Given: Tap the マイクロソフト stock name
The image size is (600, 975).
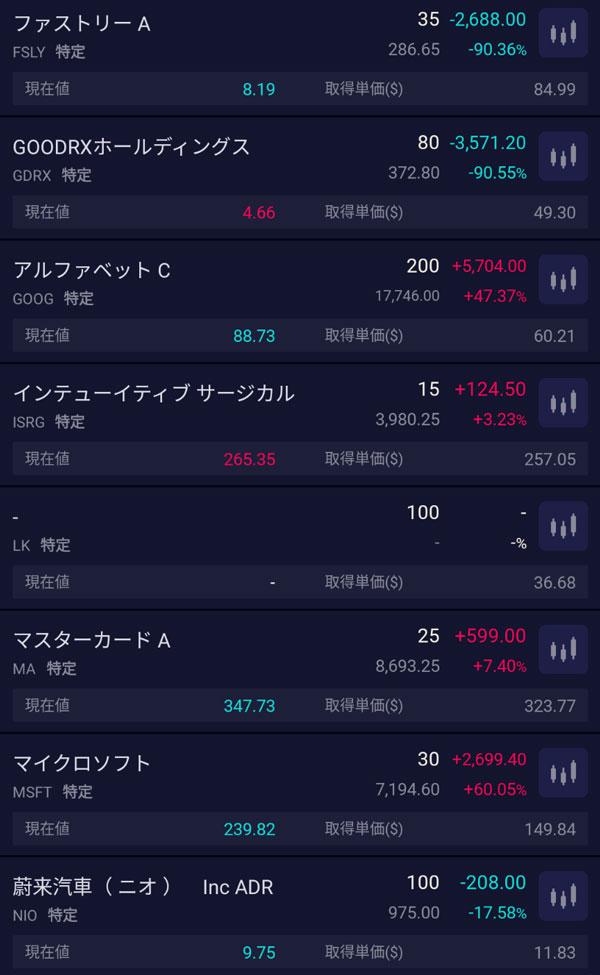Looking at the screenshot, I should [x=82, y=763].
